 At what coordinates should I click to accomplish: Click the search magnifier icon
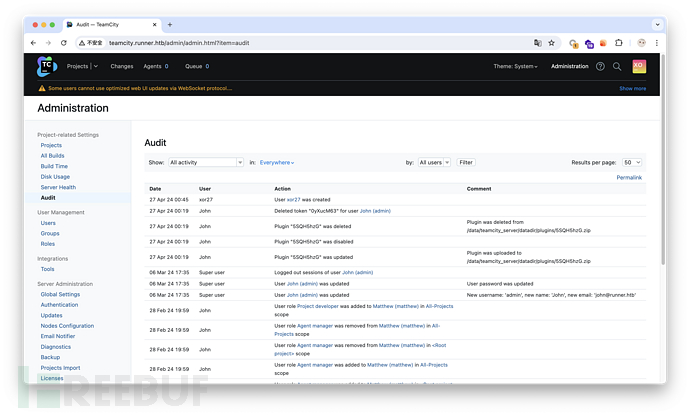[618, 66]
